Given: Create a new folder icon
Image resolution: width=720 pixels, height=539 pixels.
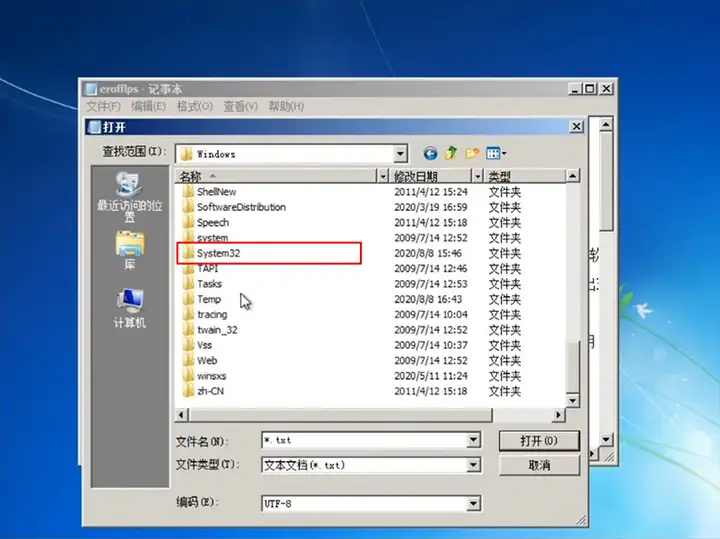Looking at the screenshot, I should [x=472, y=153].
